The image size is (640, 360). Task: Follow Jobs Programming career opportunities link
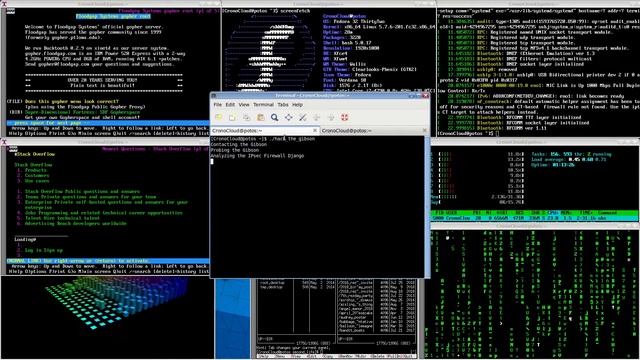click(x=103, y=213)
